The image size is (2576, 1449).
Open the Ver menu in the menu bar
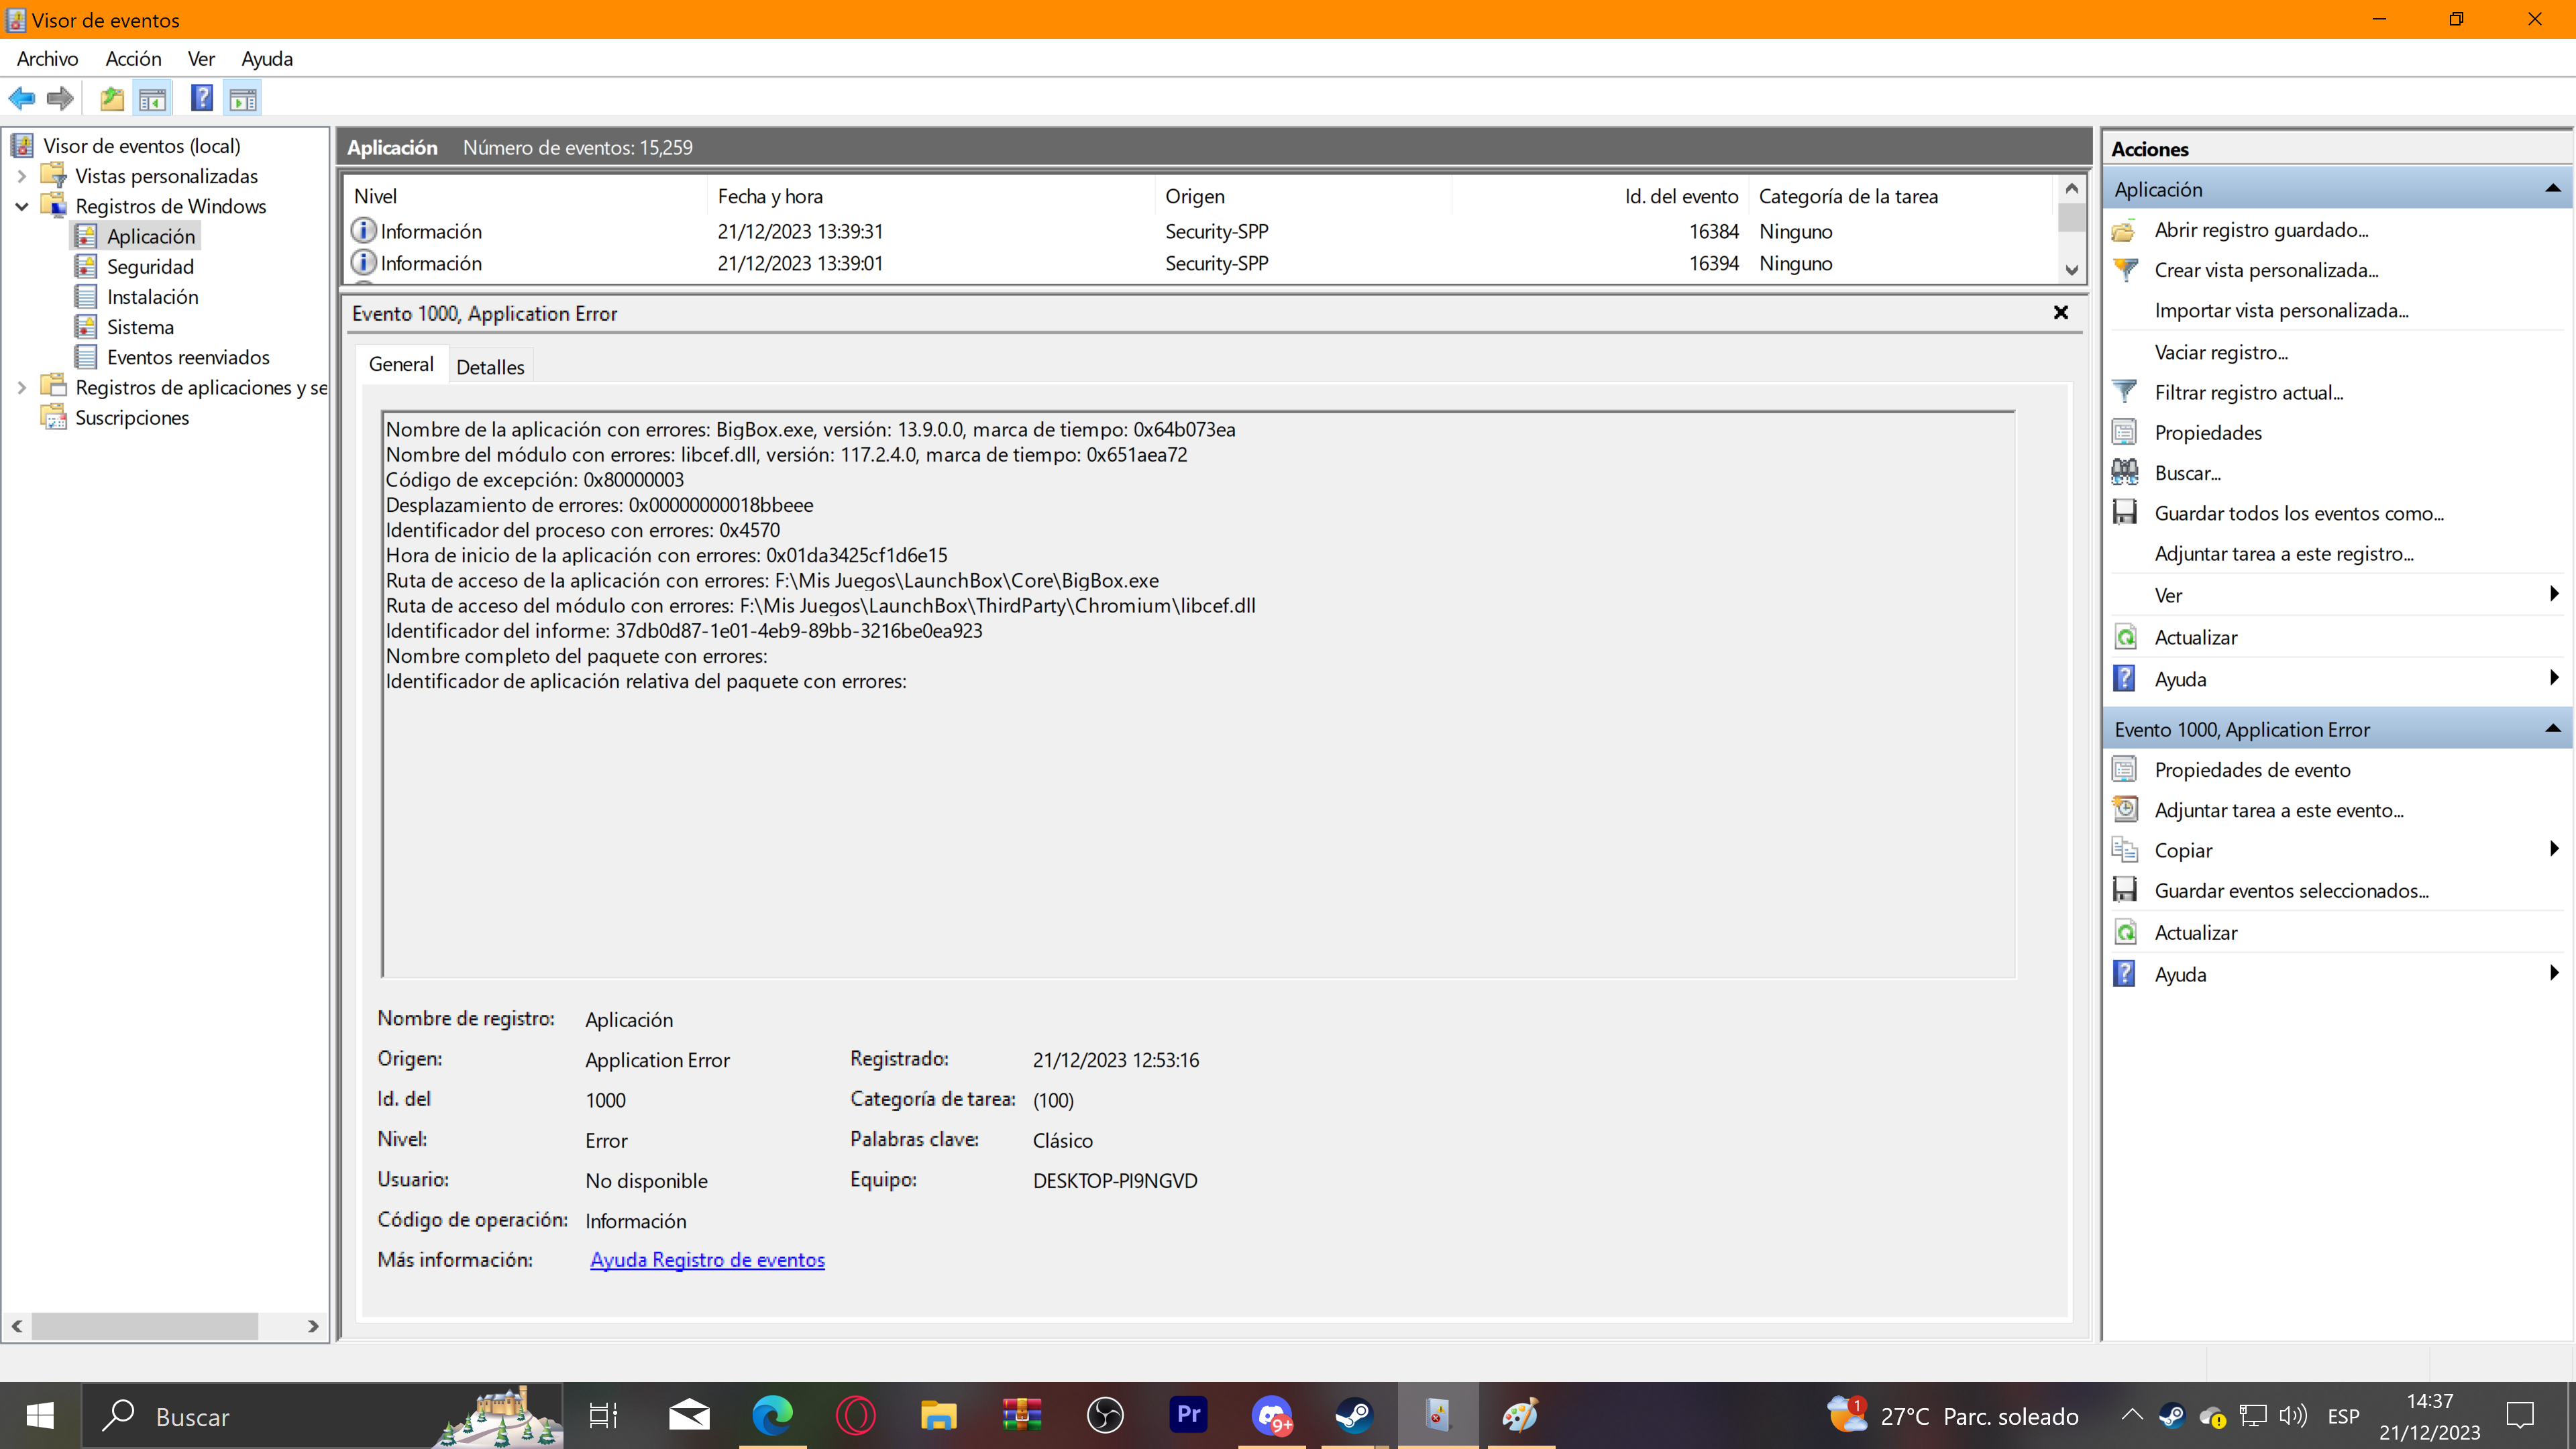pos(201,58)
